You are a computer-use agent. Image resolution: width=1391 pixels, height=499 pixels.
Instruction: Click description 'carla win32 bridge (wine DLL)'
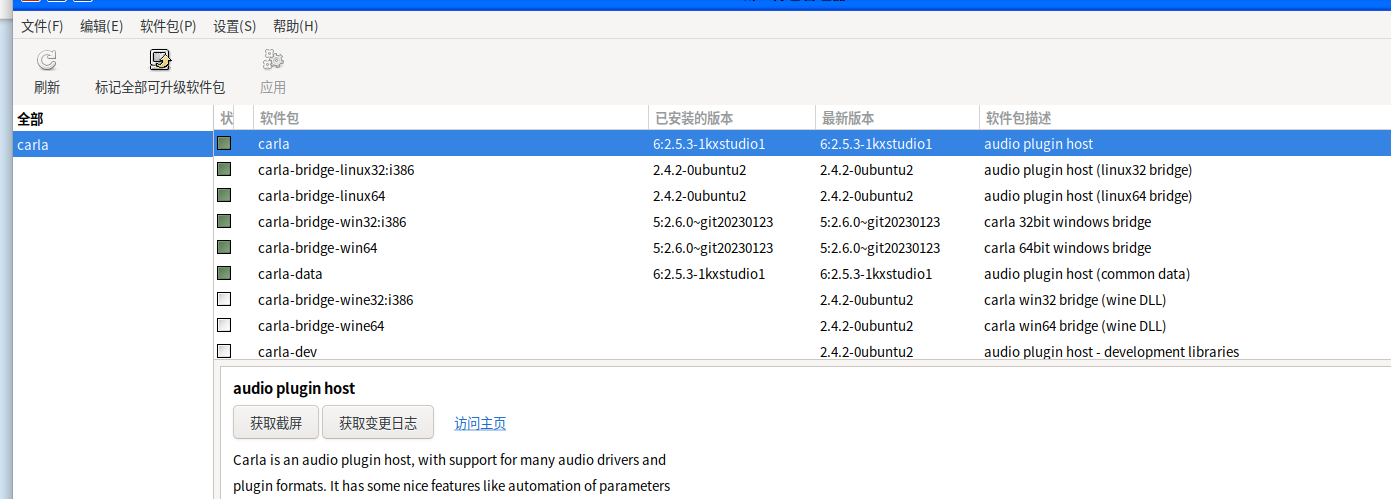click(1075, 300)
